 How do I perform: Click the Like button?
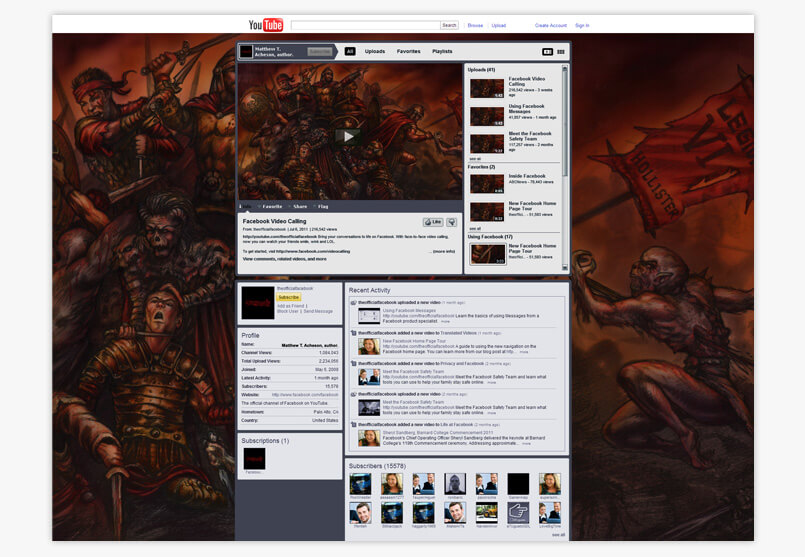pyautogui.click(x=433, y=222)
